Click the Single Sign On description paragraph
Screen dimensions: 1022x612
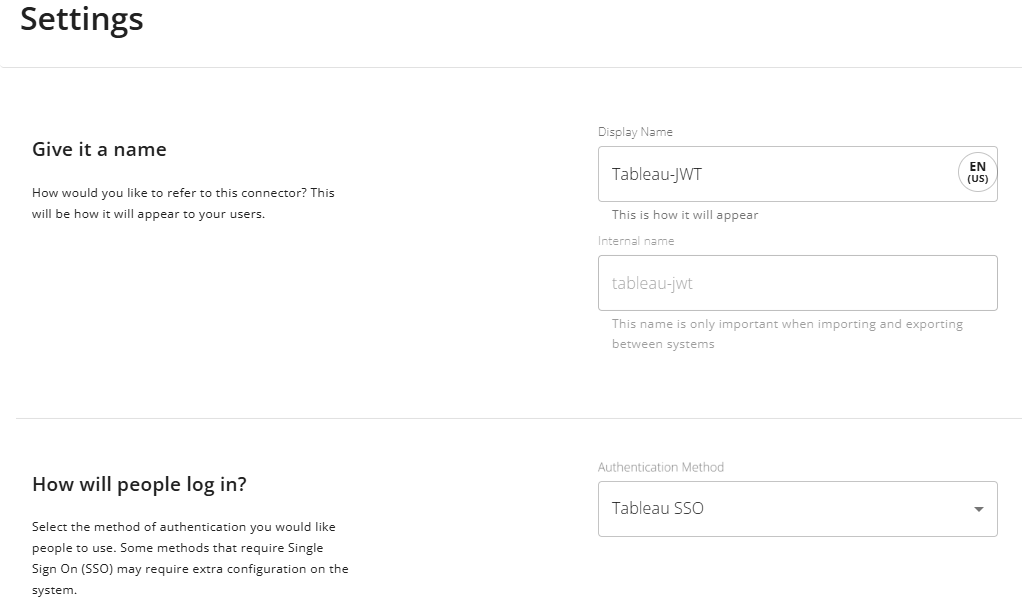(x=190, y=558)
